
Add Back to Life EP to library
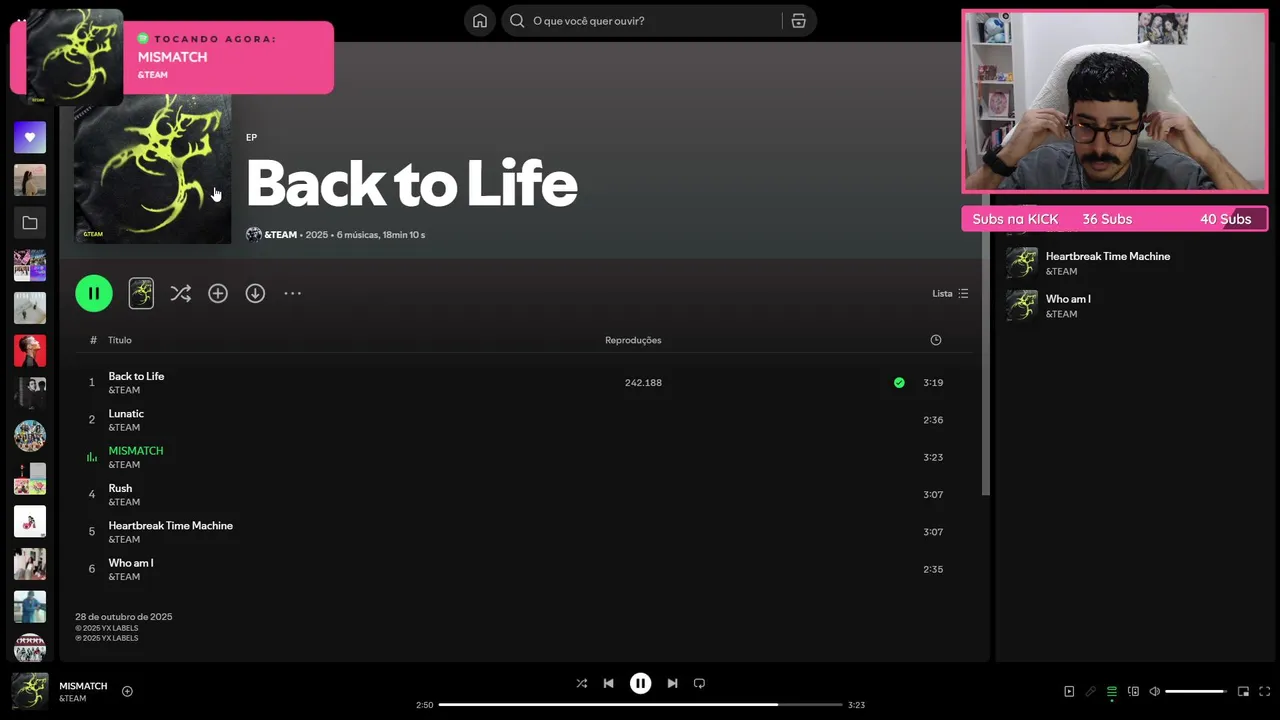click(218, 293)
